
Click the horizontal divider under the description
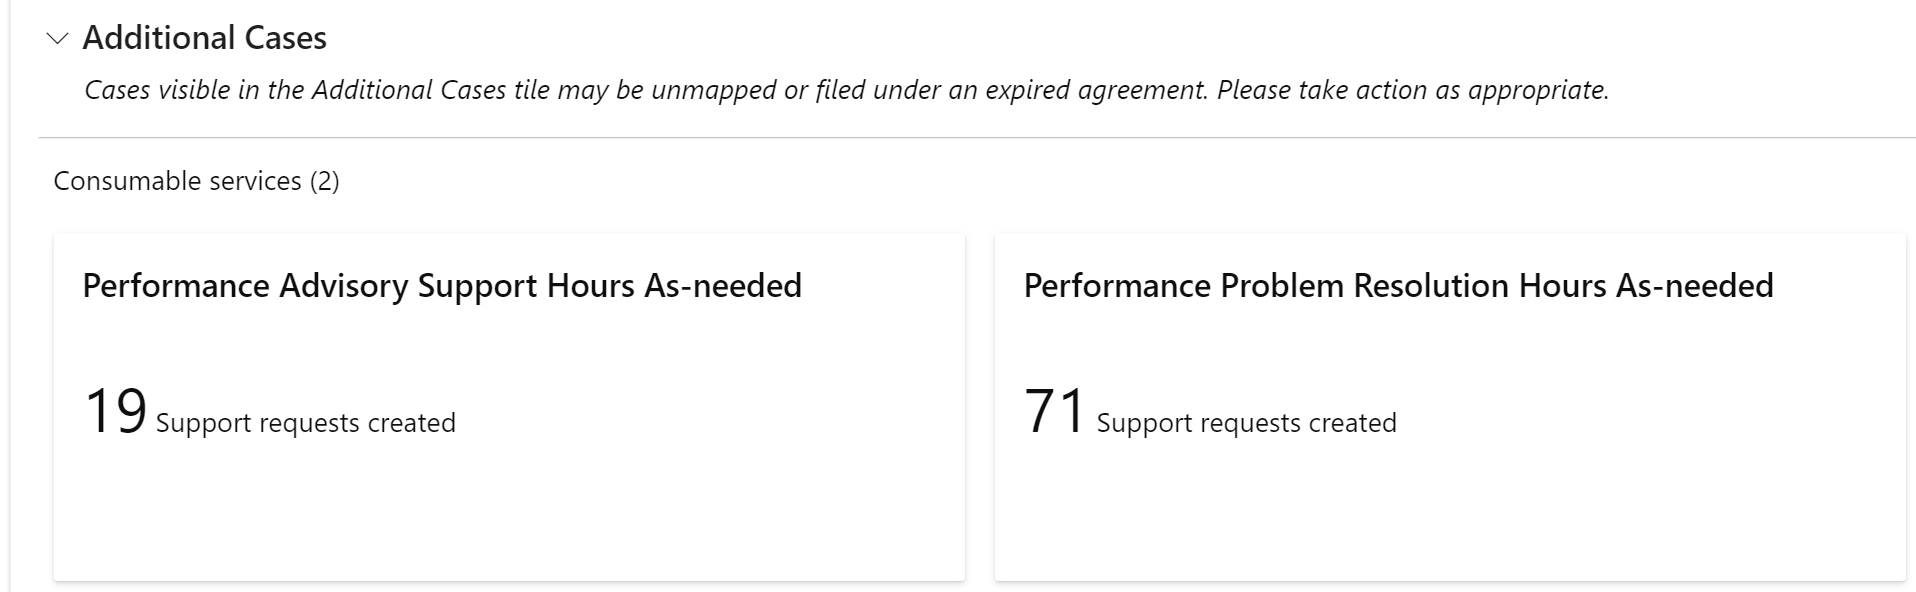point(977,137)
